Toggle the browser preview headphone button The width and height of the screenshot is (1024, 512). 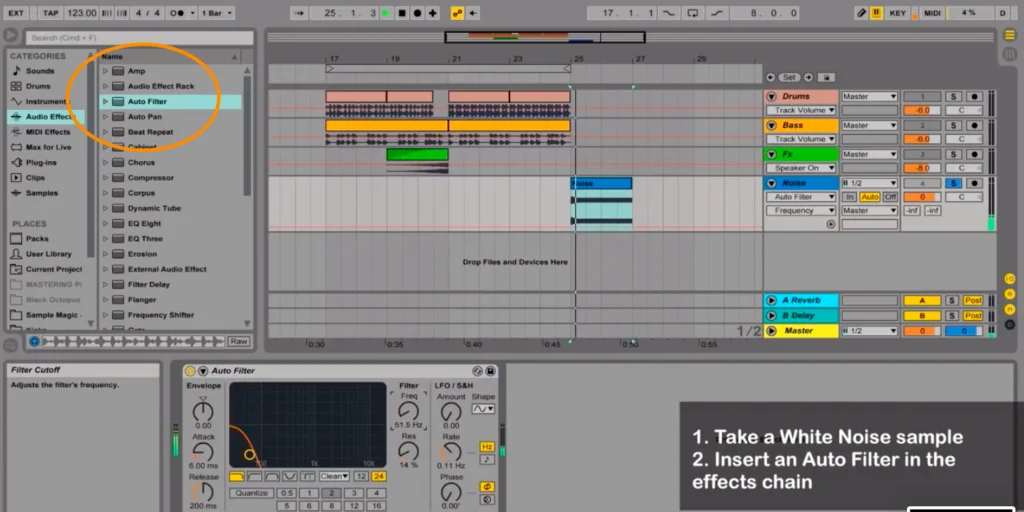(x=35, y=342)
